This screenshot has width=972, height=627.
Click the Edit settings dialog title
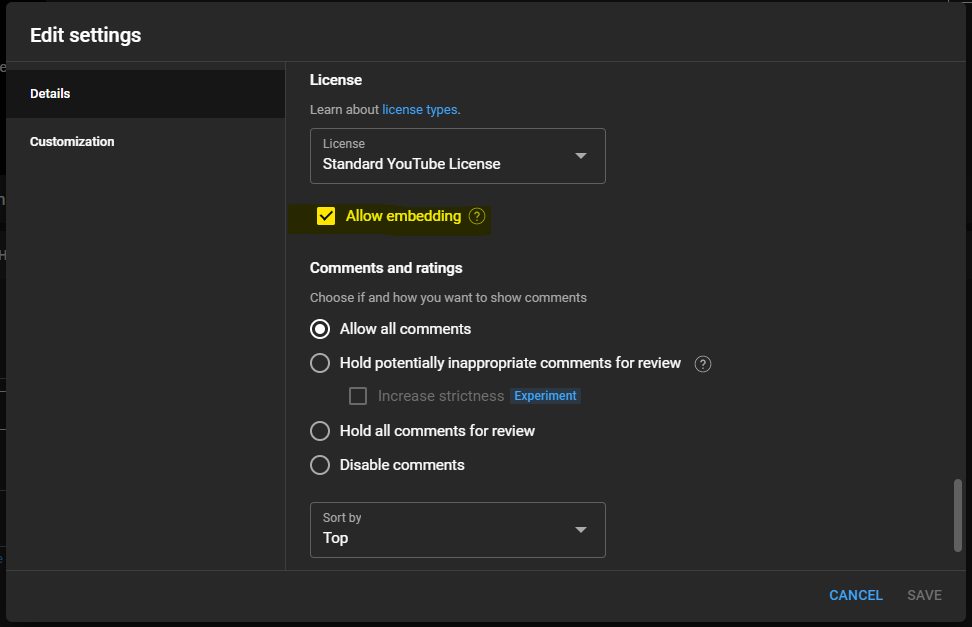tap(86, 35)
